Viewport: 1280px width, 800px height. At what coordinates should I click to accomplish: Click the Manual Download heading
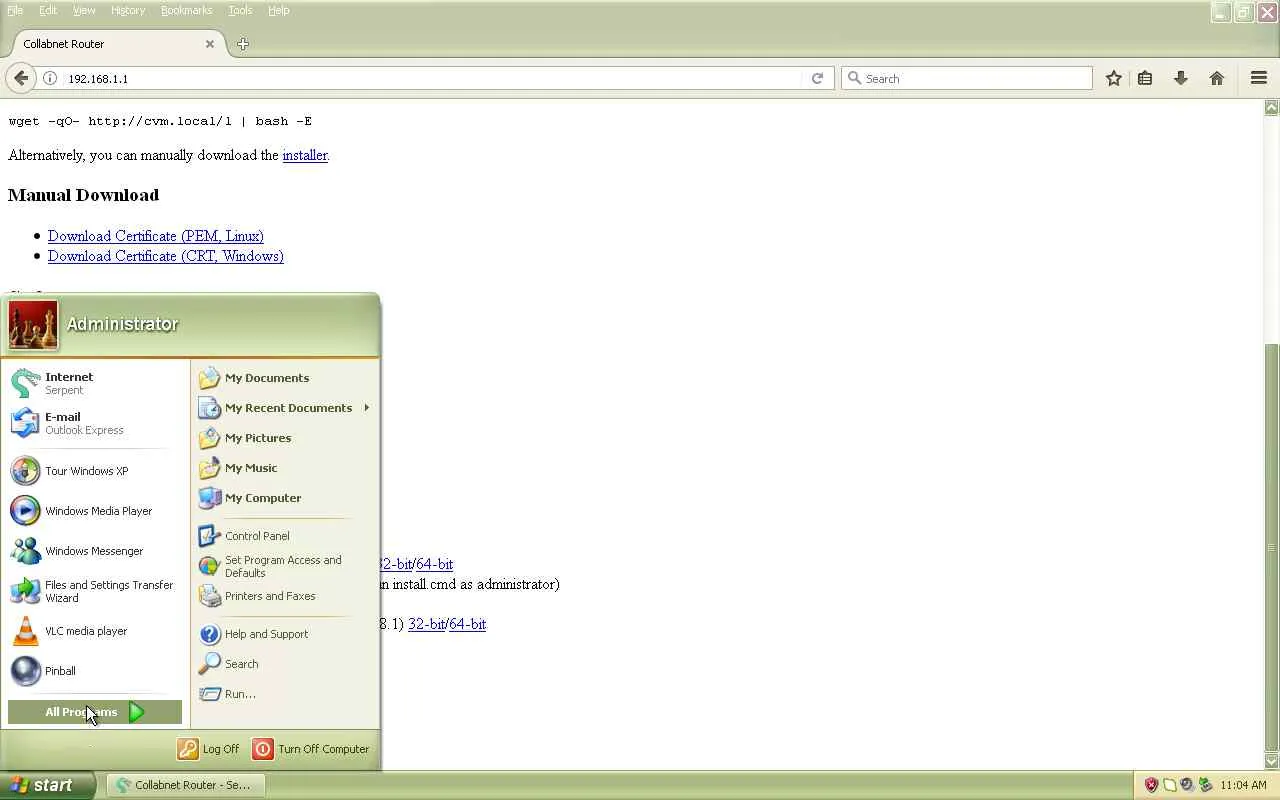83,195
